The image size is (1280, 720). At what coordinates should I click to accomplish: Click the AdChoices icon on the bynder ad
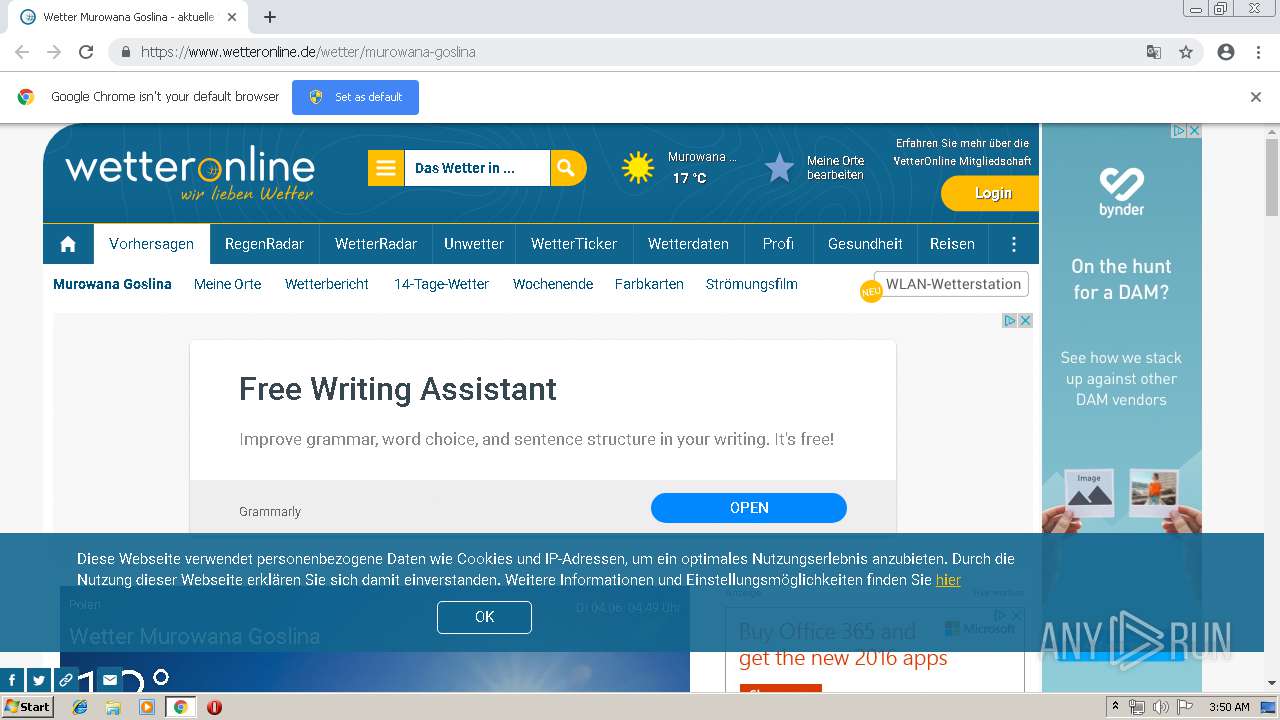[x=1179, y=130]
